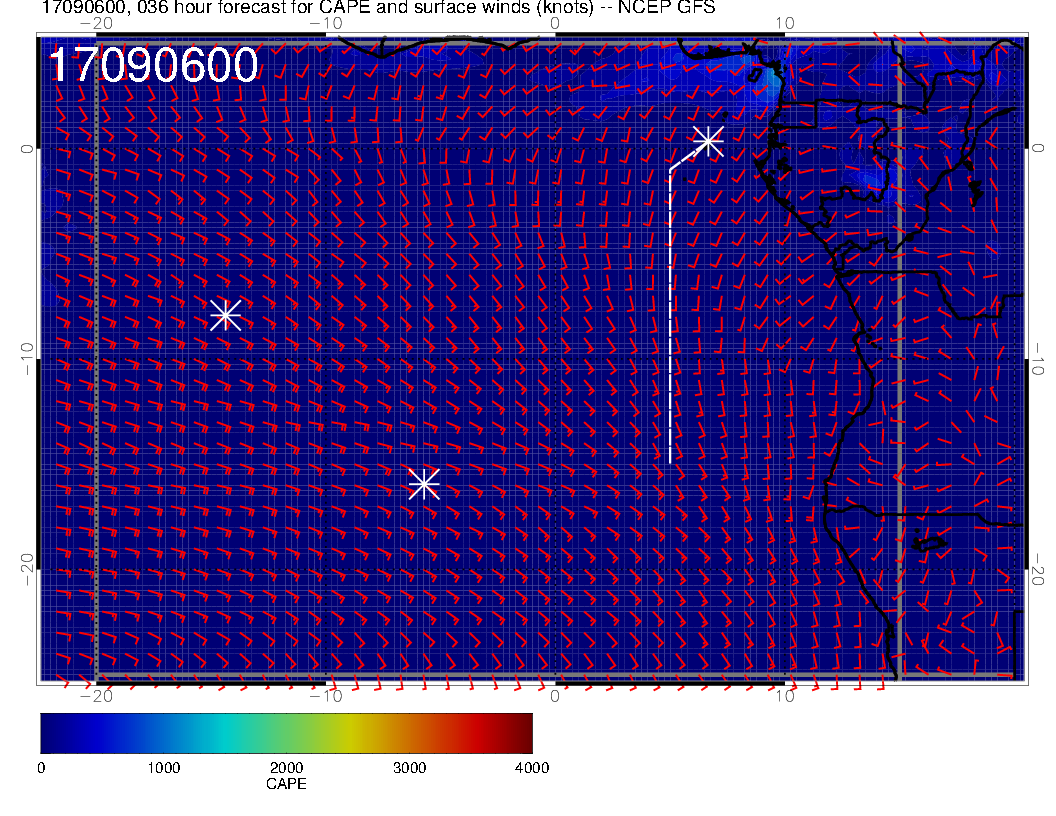Viewport: 1056px width, 816px height.
Task: Click the left axis latitude label -20
Action: [x=26, y=570]
